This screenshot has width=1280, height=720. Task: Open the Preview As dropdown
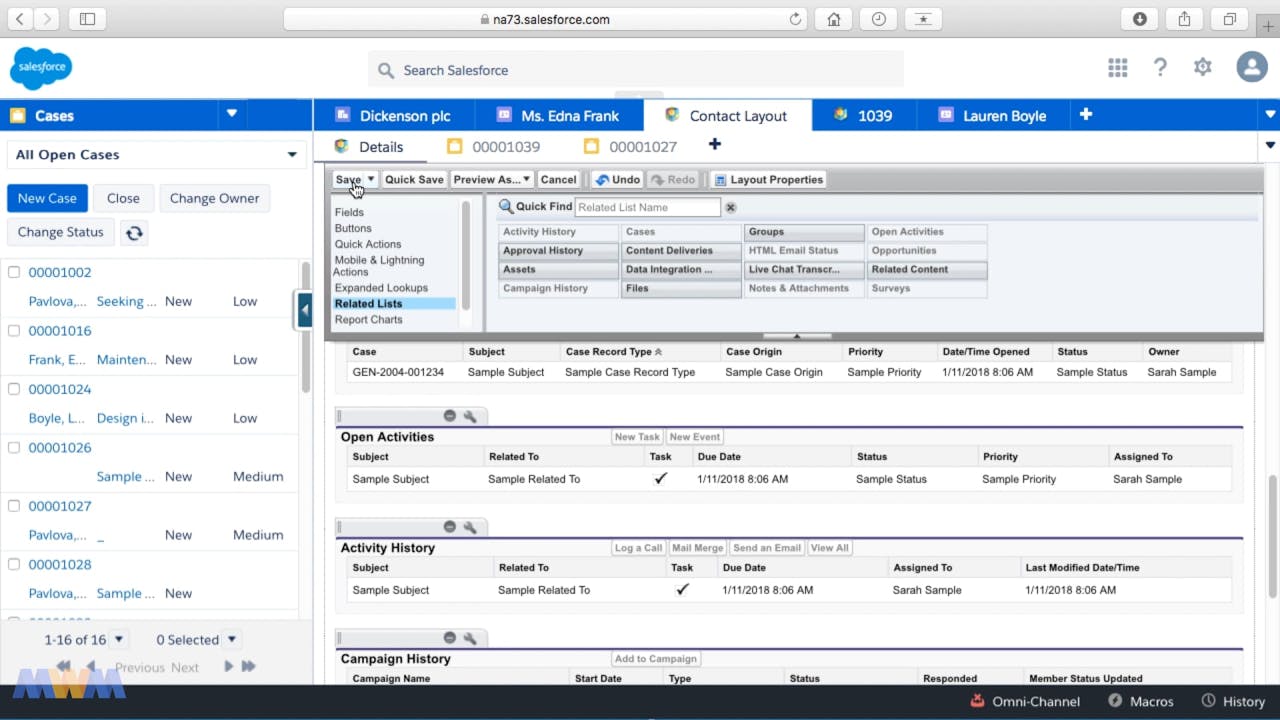point(491,180)
